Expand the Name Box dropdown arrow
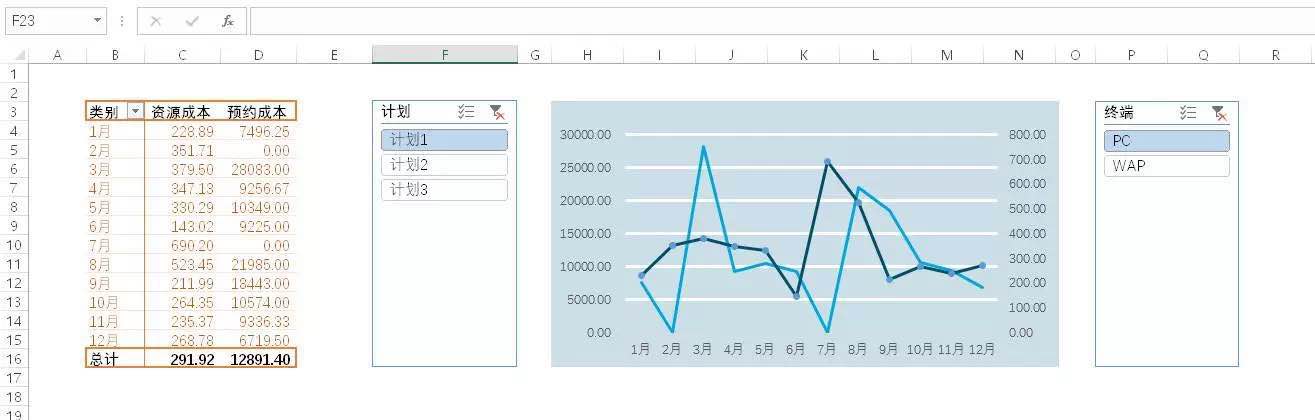The image size is (1315, 420). pos(97,21)
